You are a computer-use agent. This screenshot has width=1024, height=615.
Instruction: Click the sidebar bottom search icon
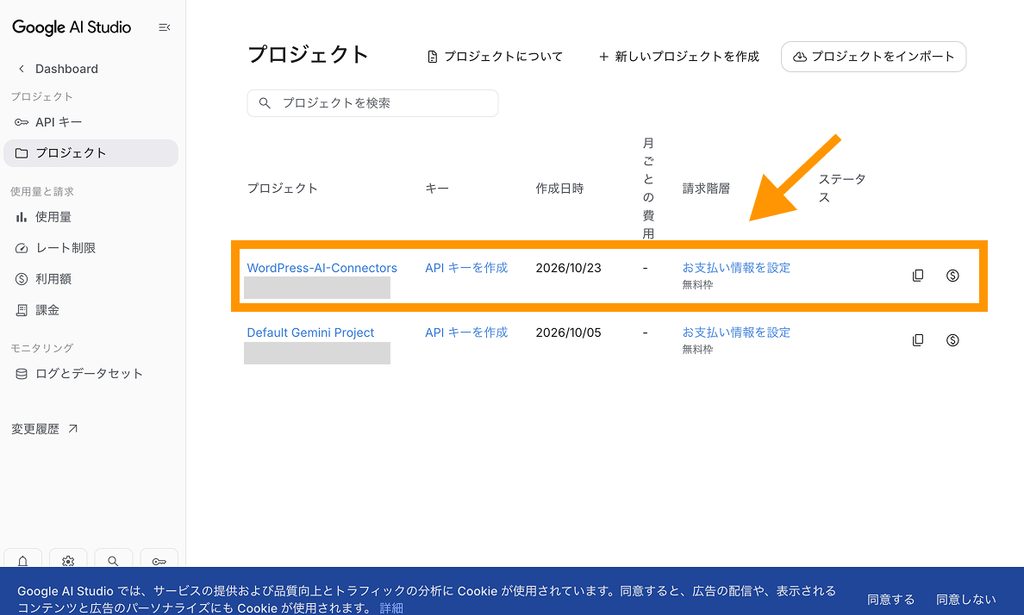pyautogui.click(x=113, y=560)
